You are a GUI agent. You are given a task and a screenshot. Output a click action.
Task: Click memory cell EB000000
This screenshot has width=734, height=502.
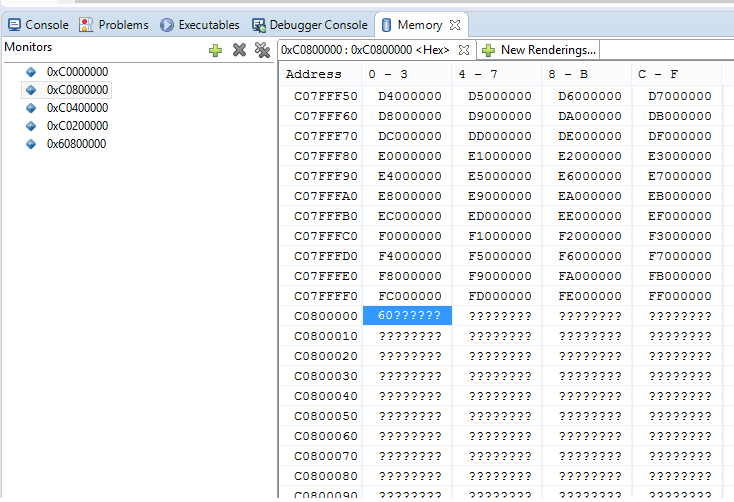point(679,196)
